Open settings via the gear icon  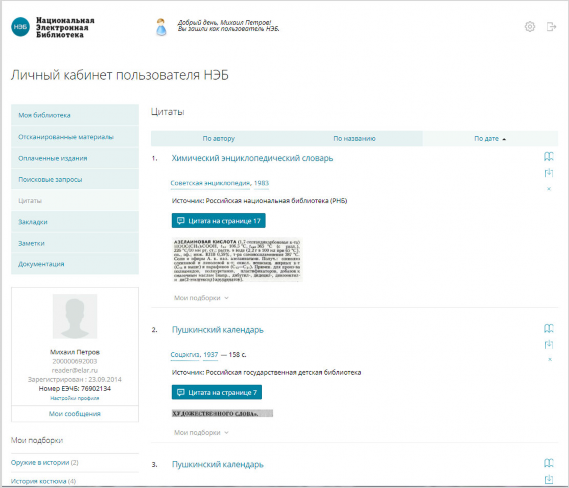pos(530,26)
